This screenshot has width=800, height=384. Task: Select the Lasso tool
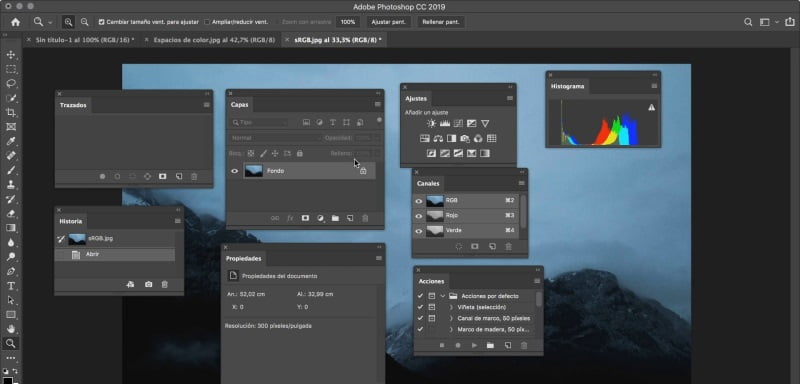point(11,83)
